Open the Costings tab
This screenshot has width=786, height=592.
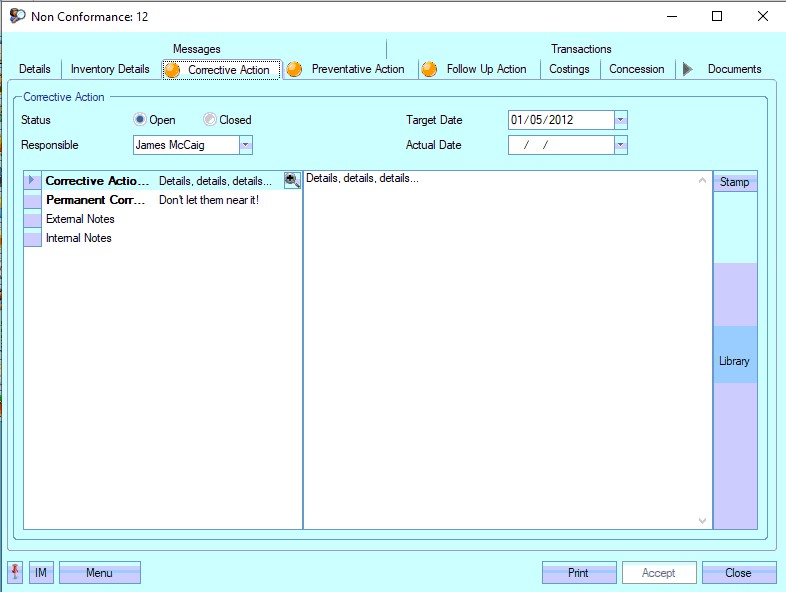[x=570, y=69]
